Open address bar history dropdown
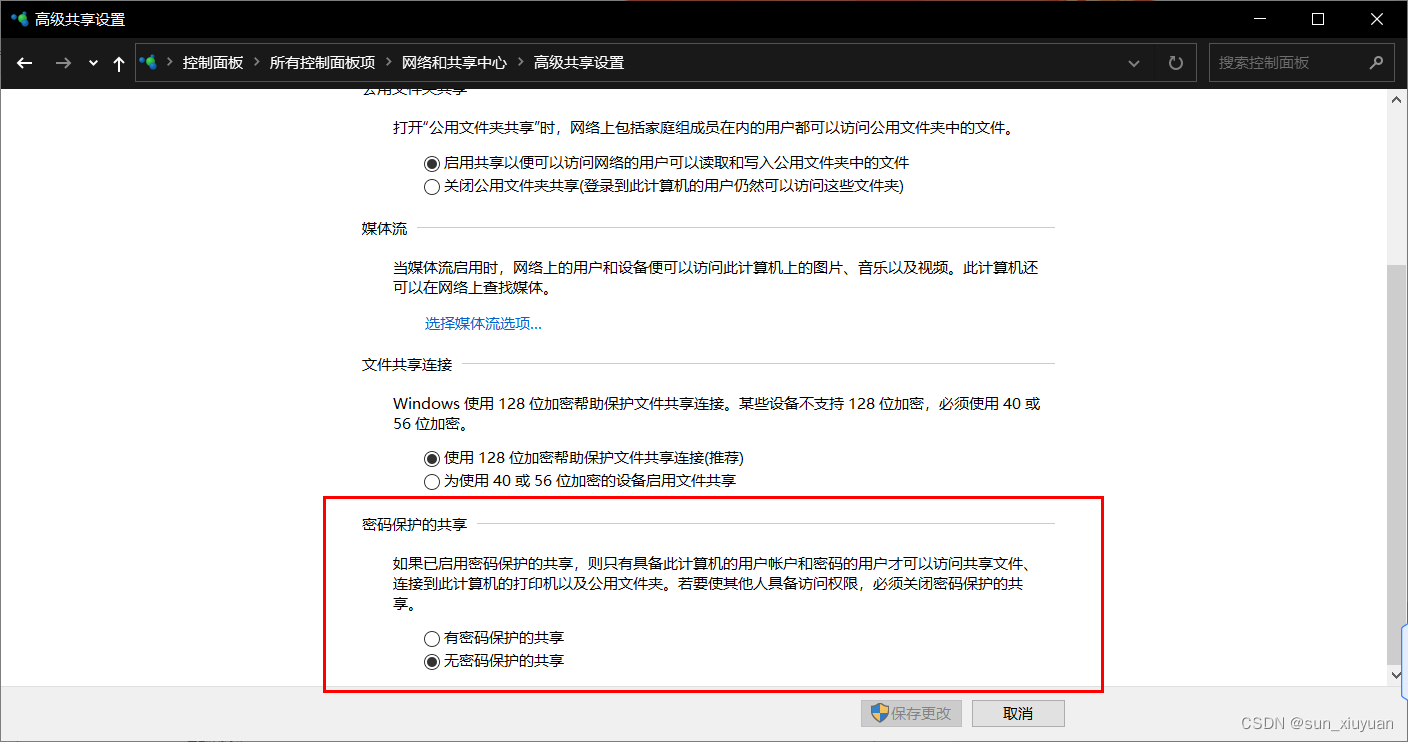The image size is (1408, 742). point(1134,63)
